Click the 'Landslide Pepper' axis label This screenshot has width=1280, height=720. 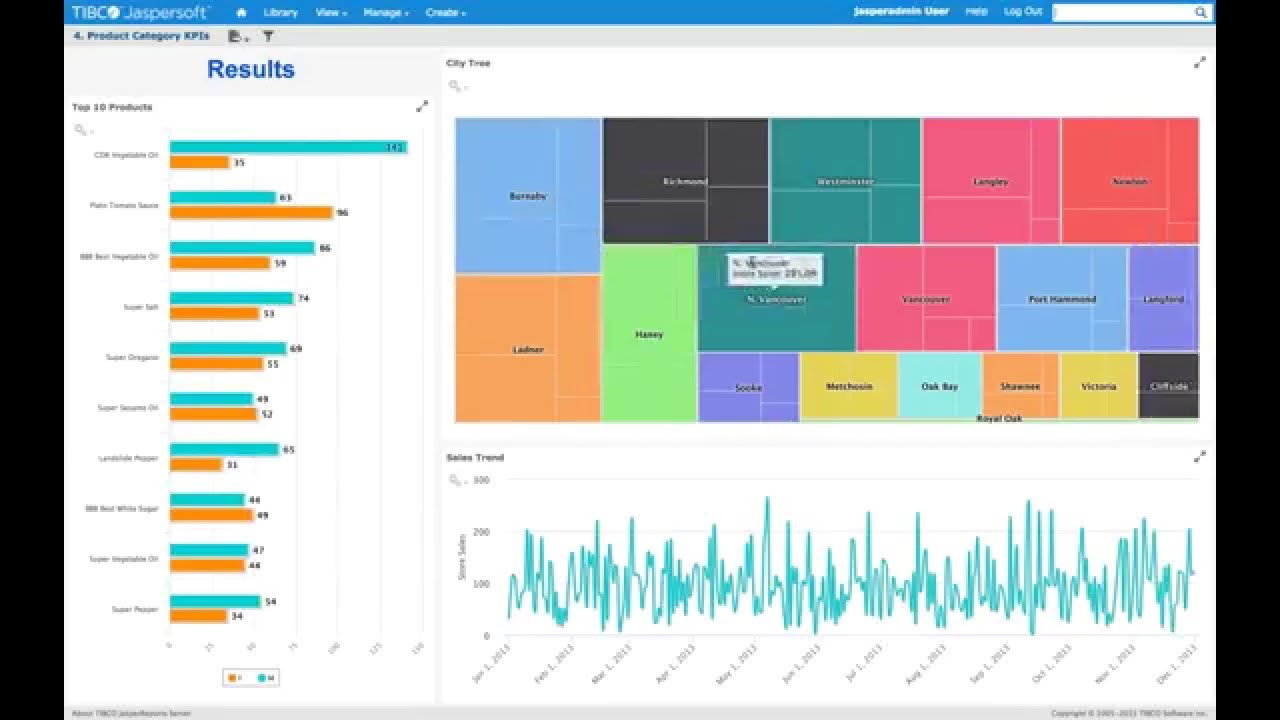[x=128, y=458]
